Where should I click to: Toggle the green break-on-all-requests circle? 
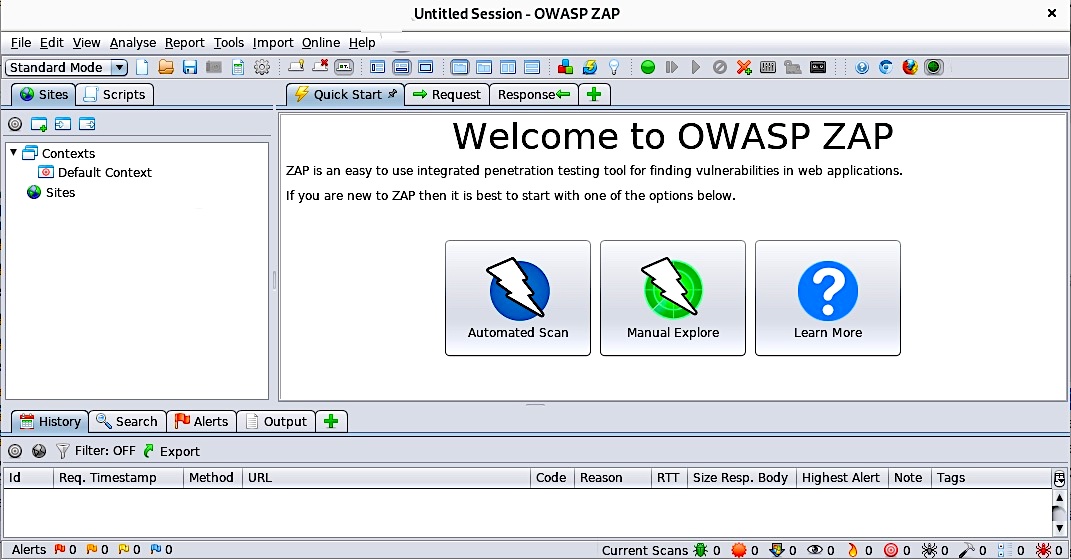pos(648,67)
